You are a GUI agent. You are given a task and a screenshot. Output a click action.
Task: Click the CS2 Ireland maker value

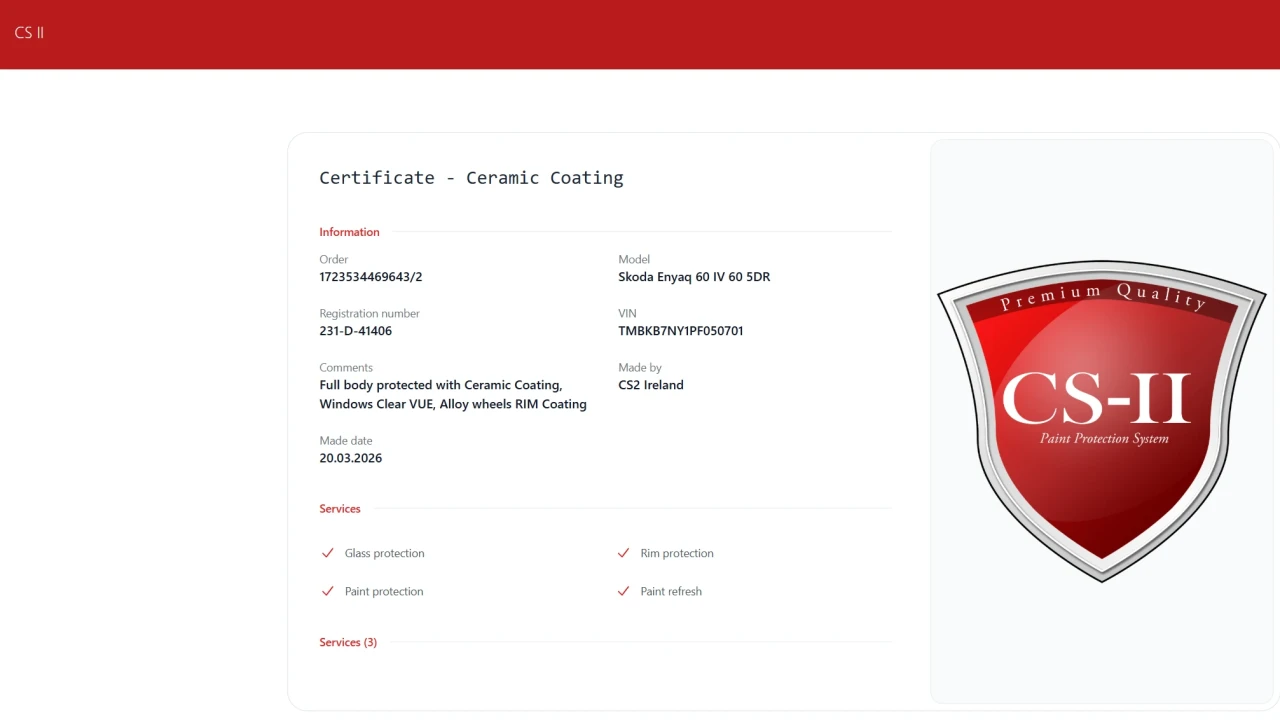651,385
